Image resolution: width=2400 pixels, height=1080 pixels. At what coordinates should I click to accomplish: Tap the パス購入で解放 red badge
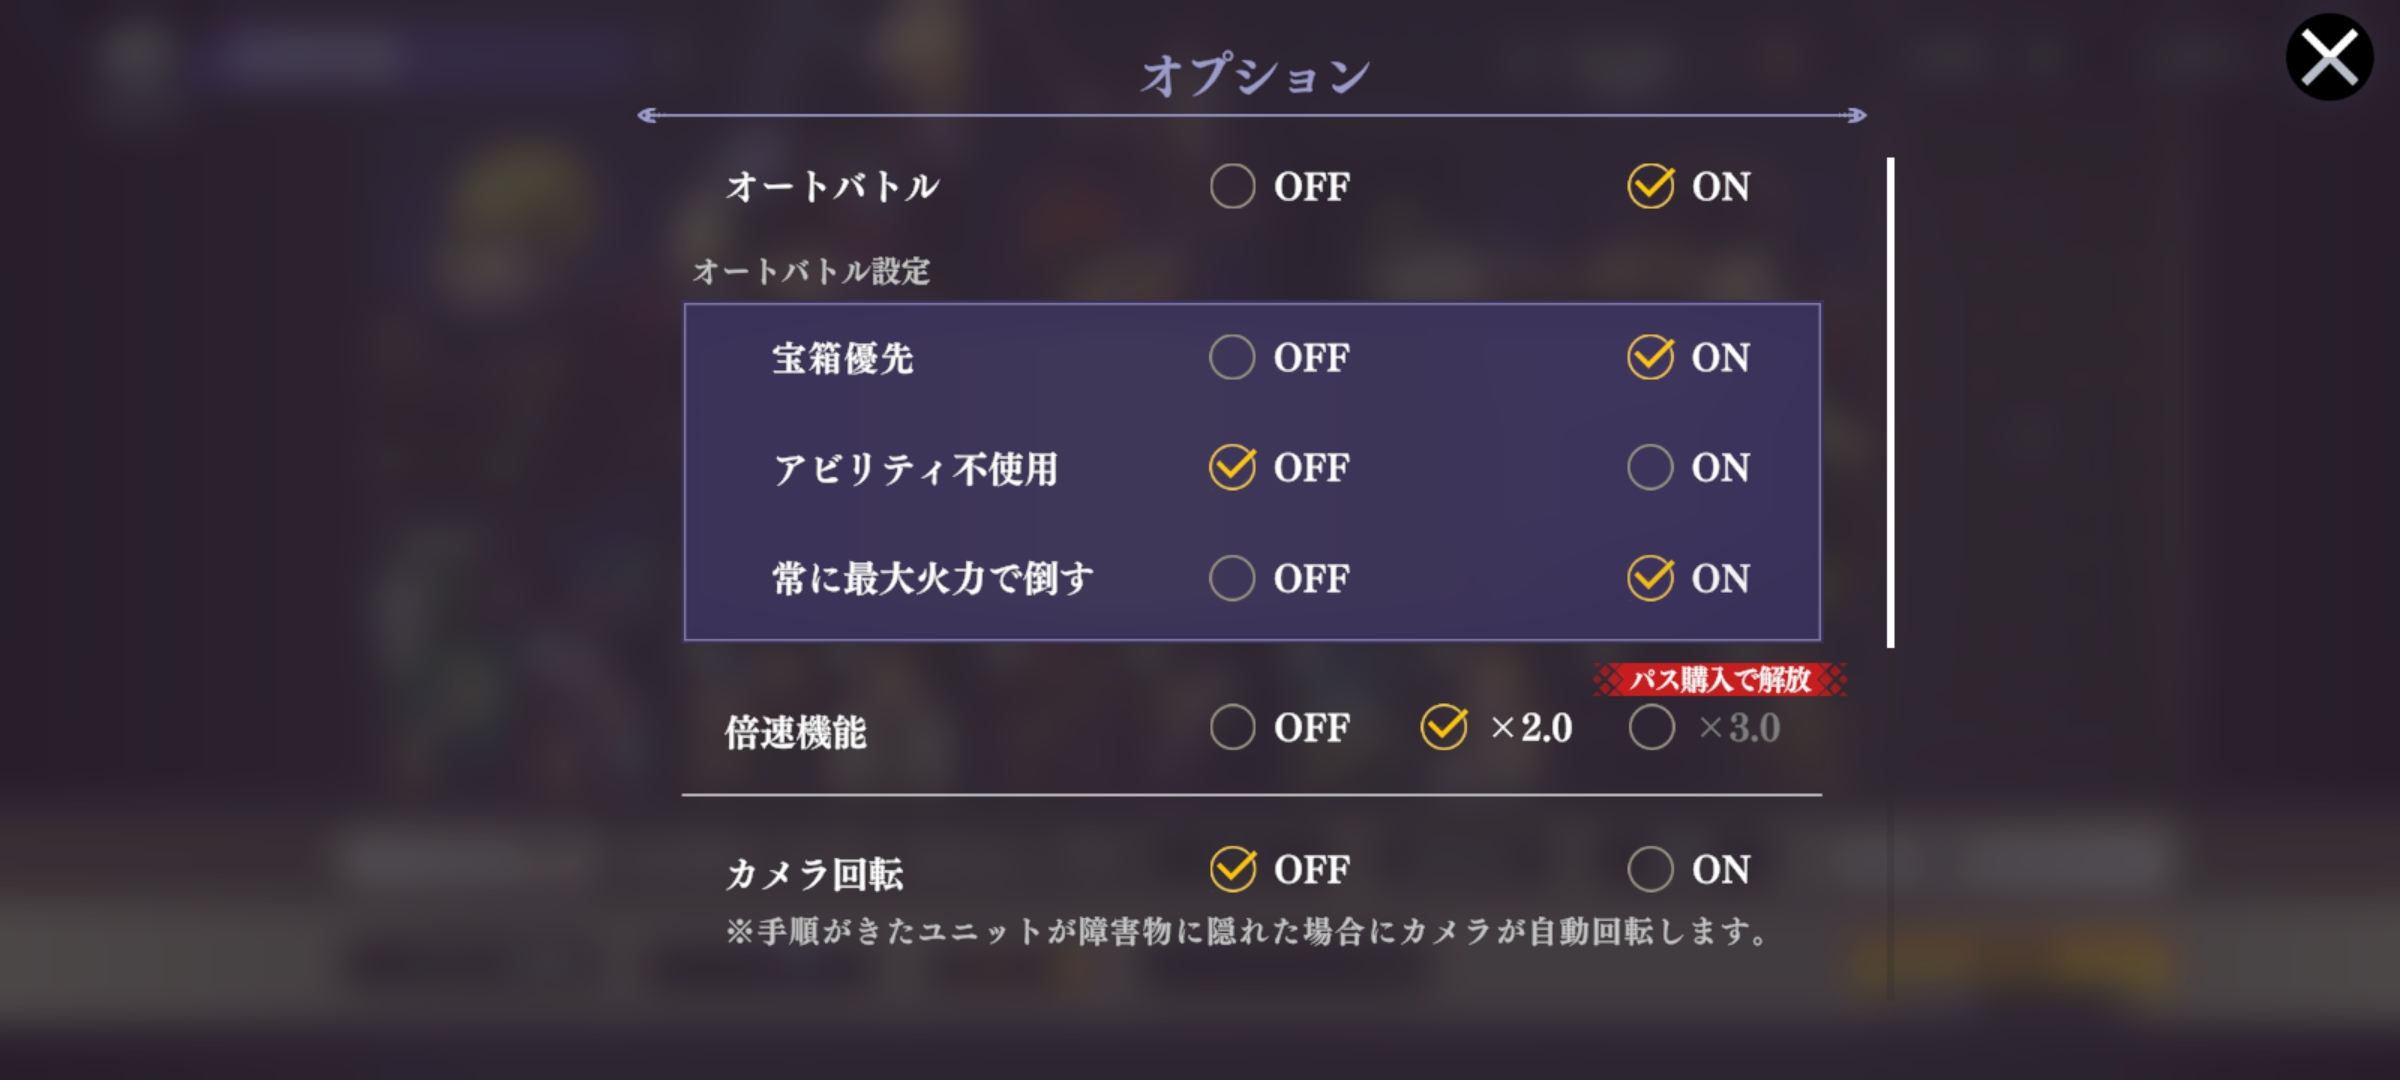pyautogui.click(x=1720, y=679)
